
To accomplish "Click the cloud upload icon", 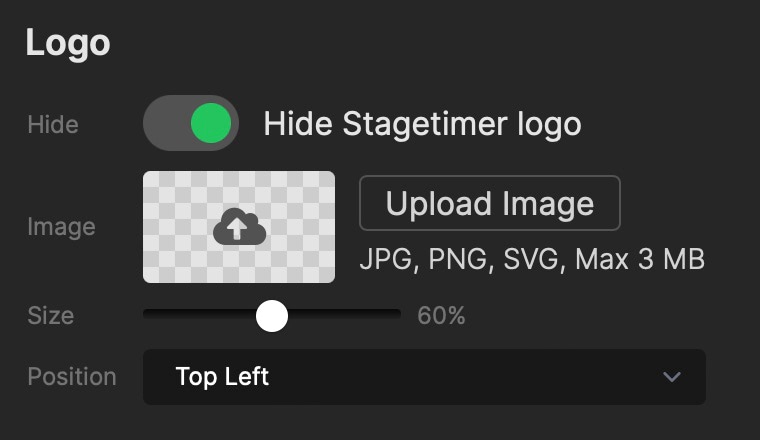I will click(x=239, y=229).
